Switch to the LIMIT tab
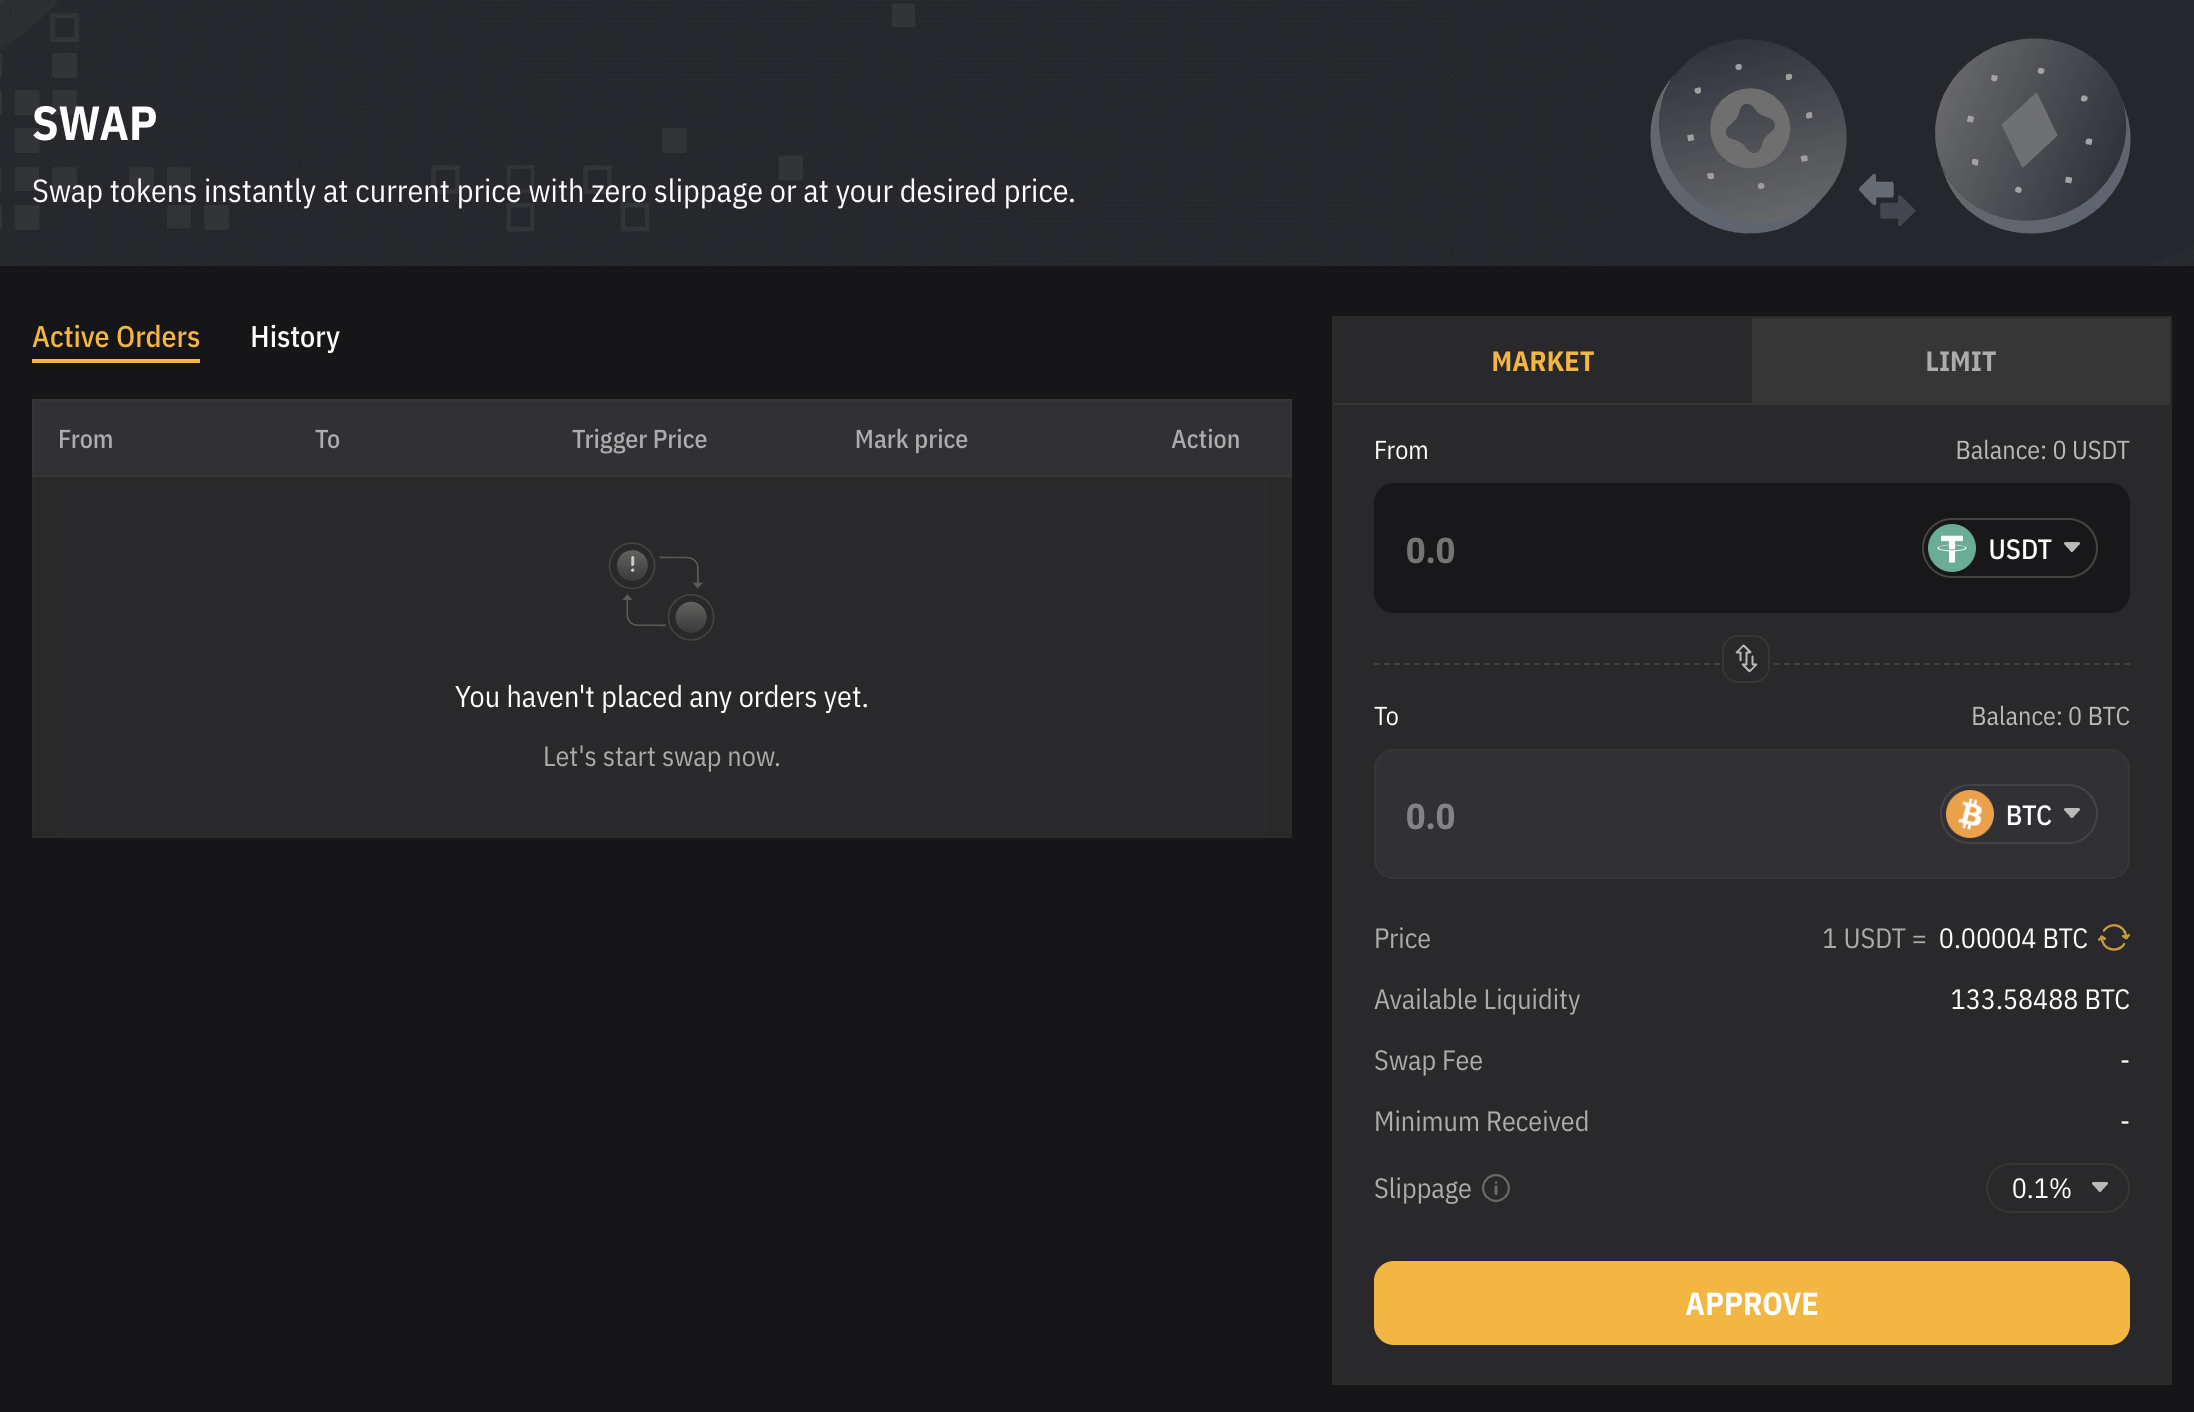The height and width of the screenshot is (1412, 2194). tap(1960, 361)
